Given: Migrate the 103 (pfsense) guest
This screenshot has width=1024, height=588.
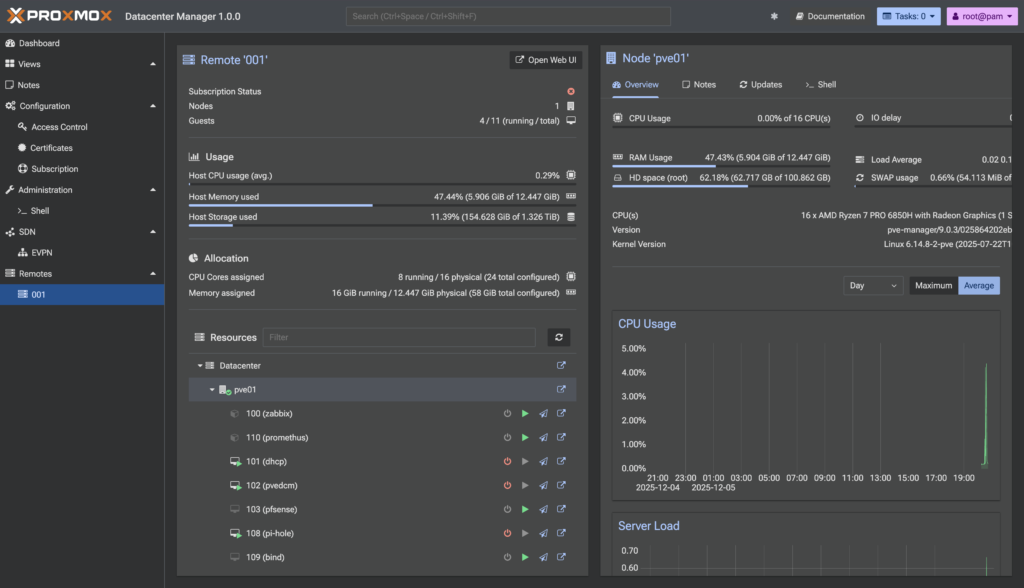Looking at the screenshot, I should 543,510.
